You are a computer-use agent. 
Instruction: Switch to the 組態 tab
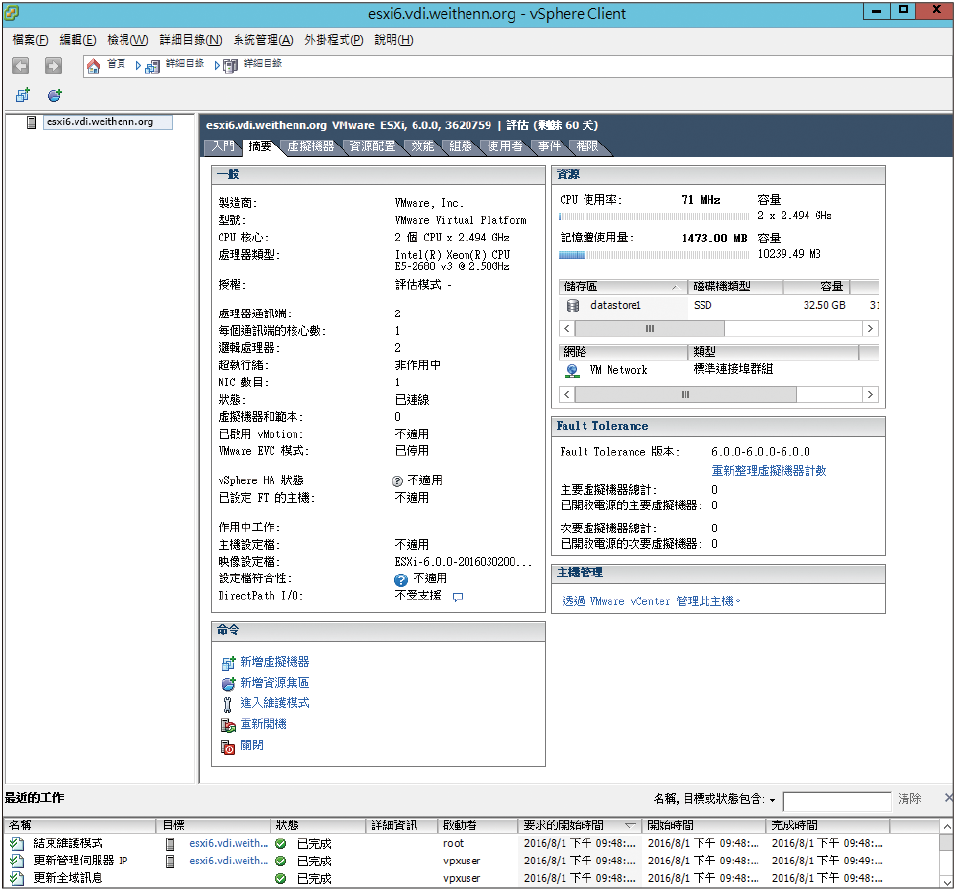(x=460, y=146)
